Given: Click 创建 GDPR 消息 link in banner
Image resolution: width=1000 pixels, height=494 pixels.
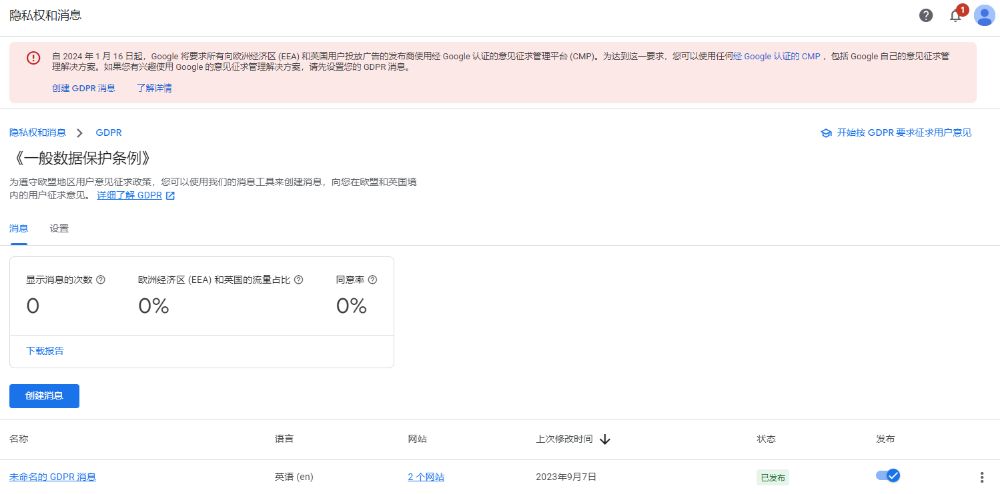Looking at the screenshot, I should tap(84, 88).
